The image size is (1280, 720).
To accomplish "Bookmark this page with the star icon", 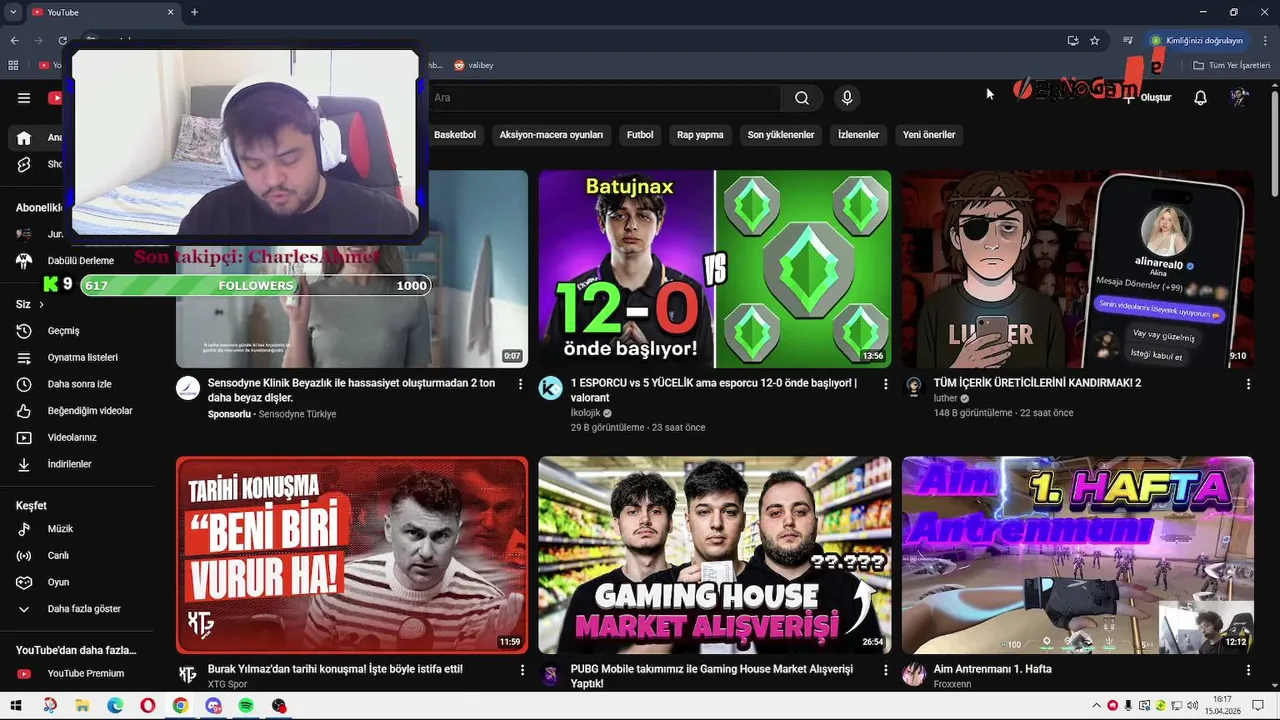I will click(x=1095, y=41).
